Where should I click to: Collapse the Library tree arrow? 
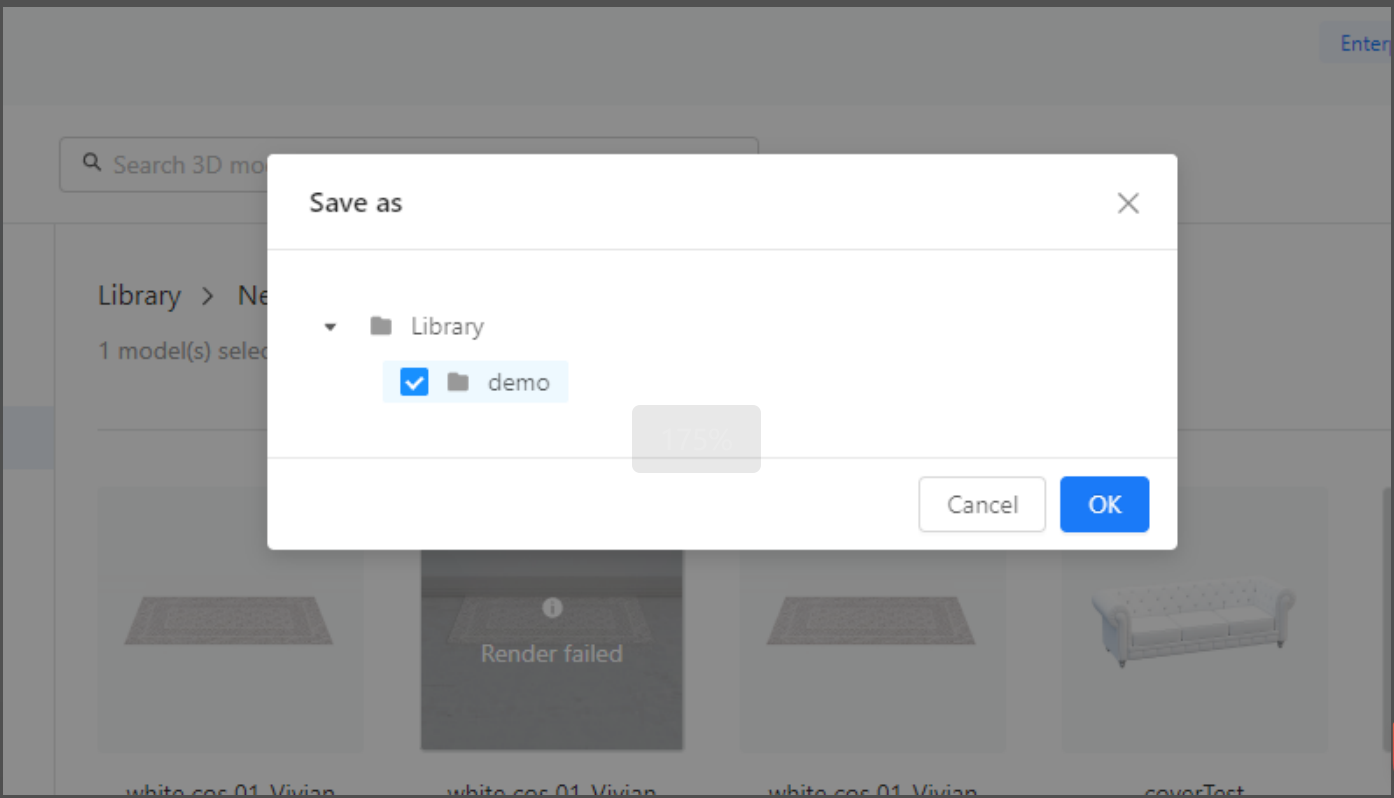click(x=331, y=327)
